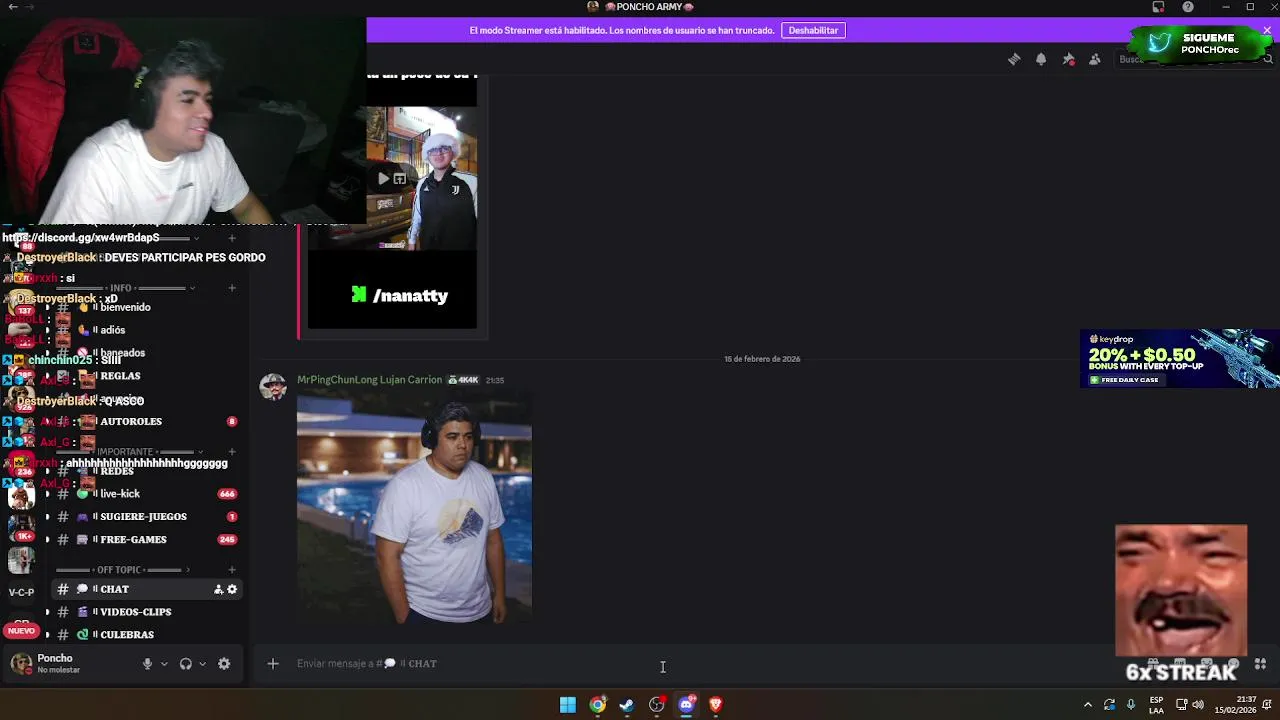Click MrPingChunLong Lujan Carrion username
Image resolution: width=1280 pixels, height=720 pixels.
pos(369,380)
